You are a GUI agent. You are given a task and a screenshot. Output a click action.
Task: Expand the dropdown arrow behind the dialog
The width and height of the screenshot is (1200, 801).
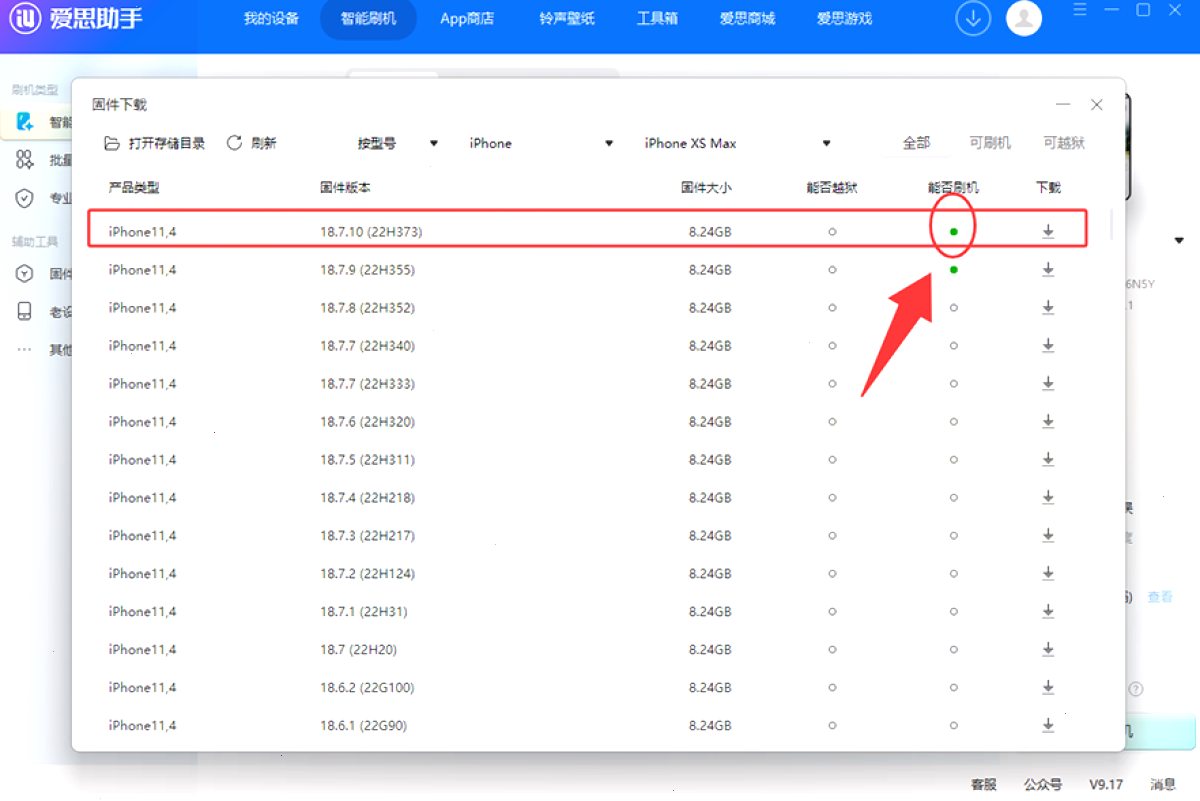pos(1179,241)
